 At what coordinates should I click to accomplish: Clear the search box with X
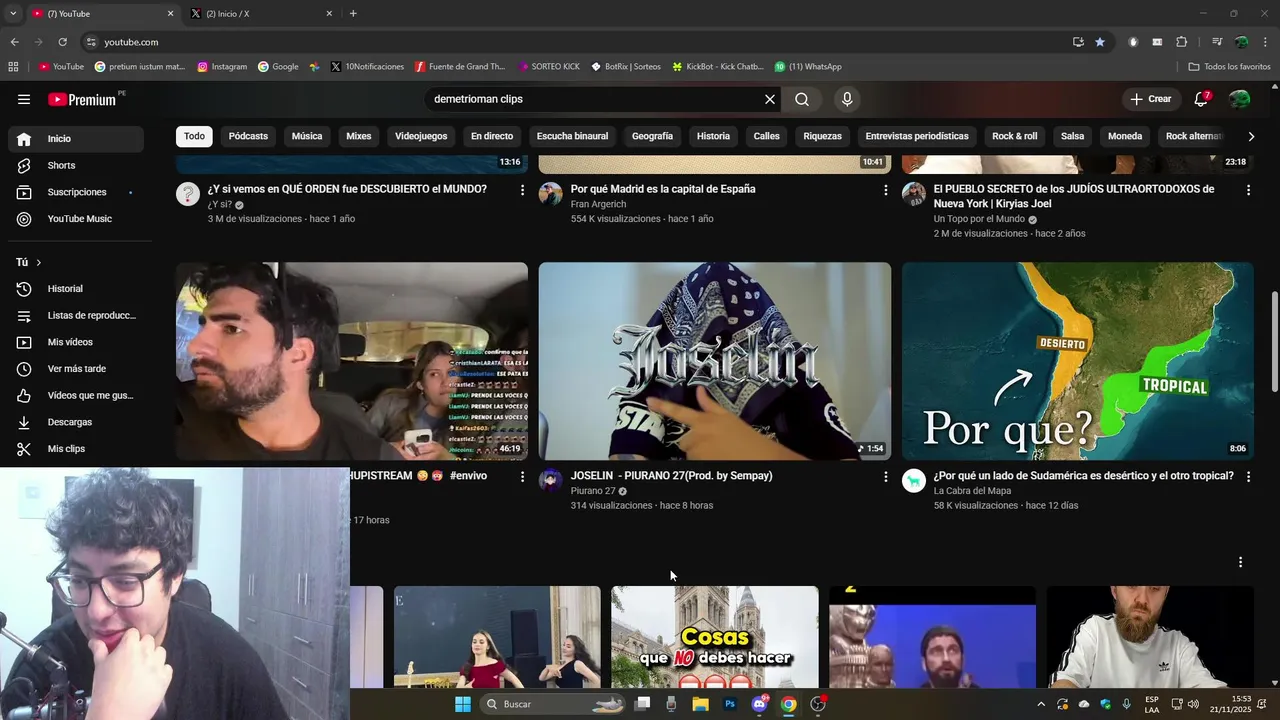[770, 99]
